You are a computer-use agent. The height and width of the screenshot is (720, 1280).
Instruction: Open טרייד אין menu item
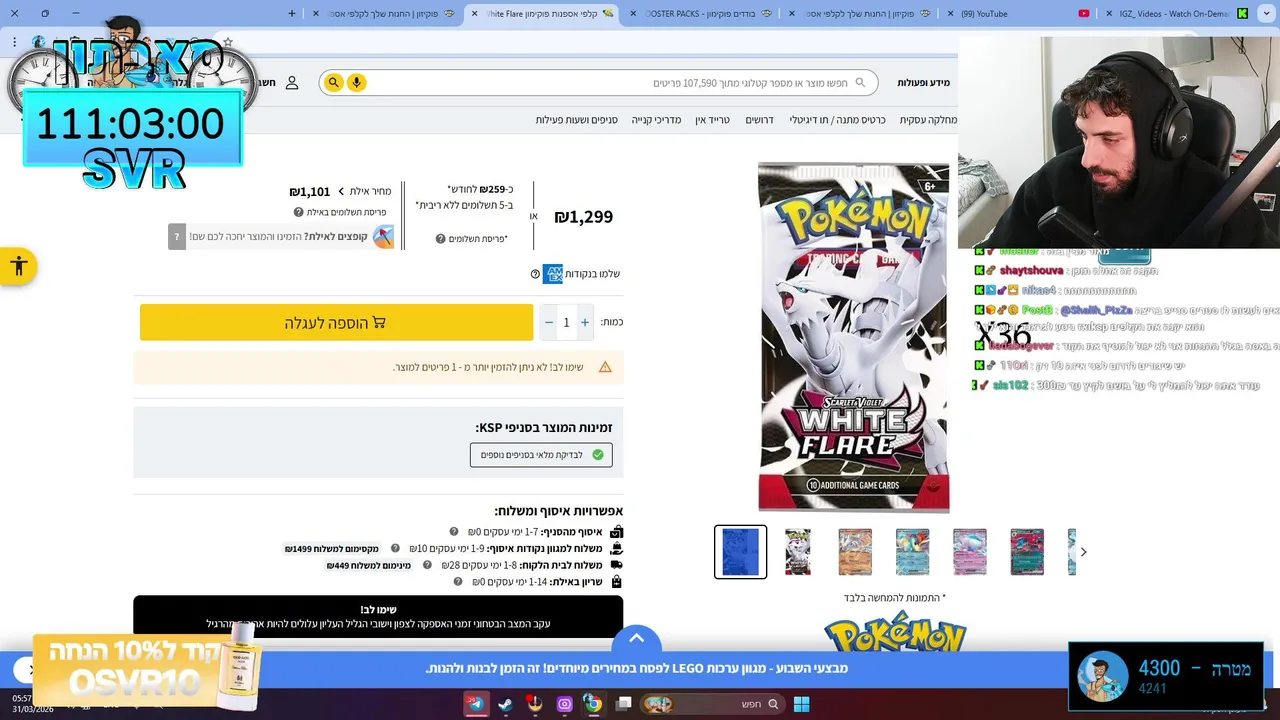713,120
